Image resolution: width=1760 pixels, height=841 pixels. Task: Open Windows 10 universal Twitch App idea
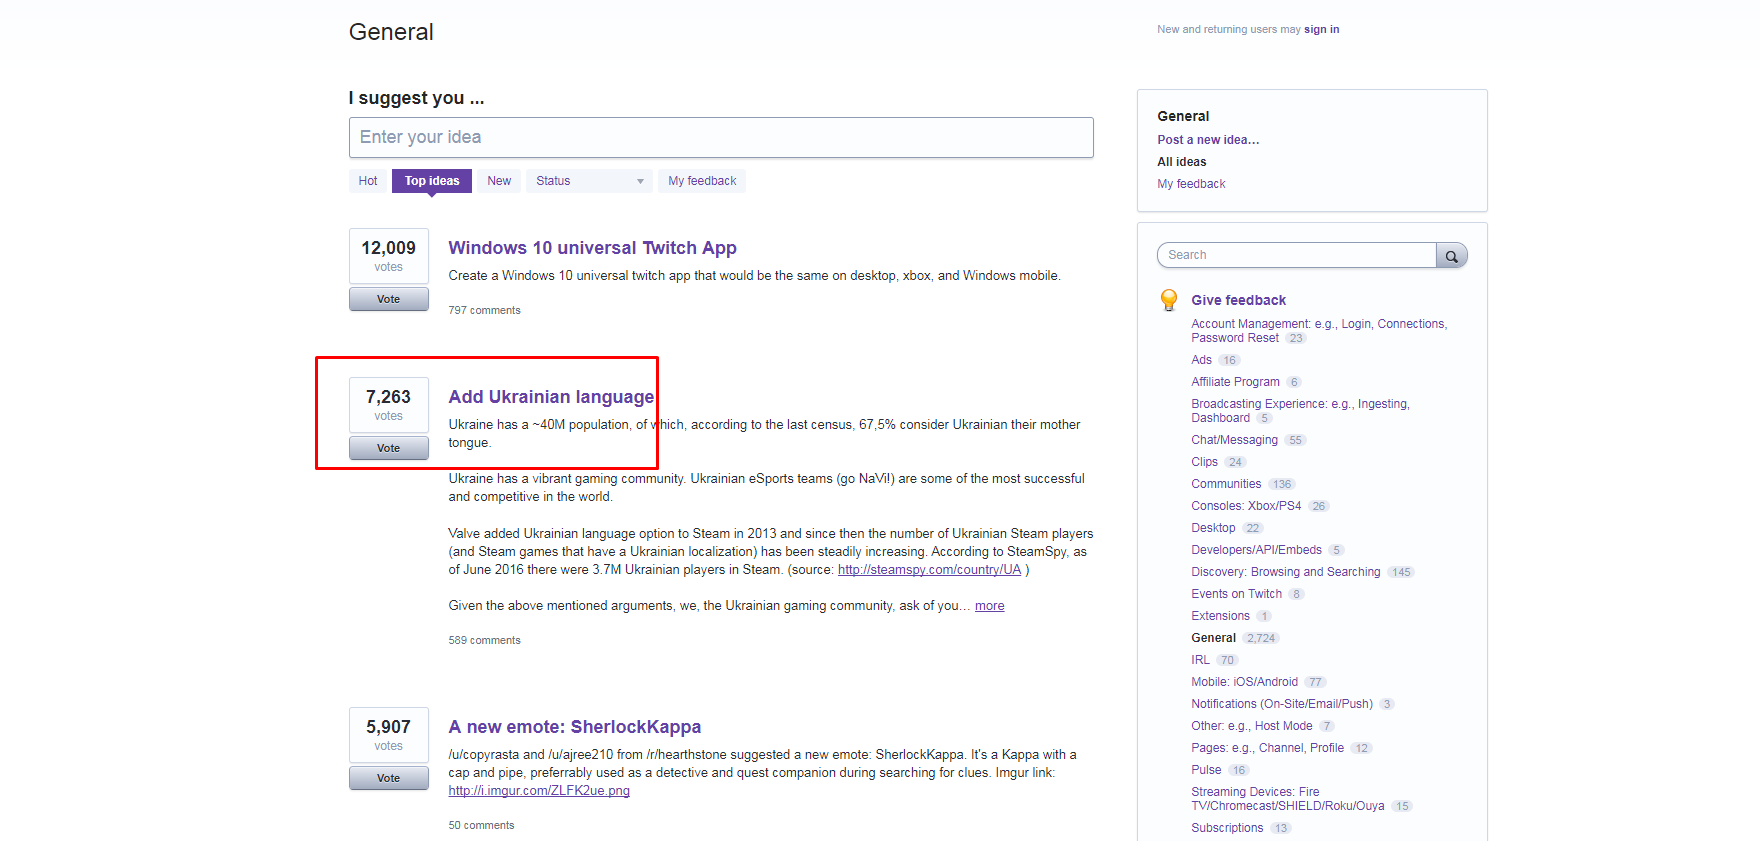[592, 248]
